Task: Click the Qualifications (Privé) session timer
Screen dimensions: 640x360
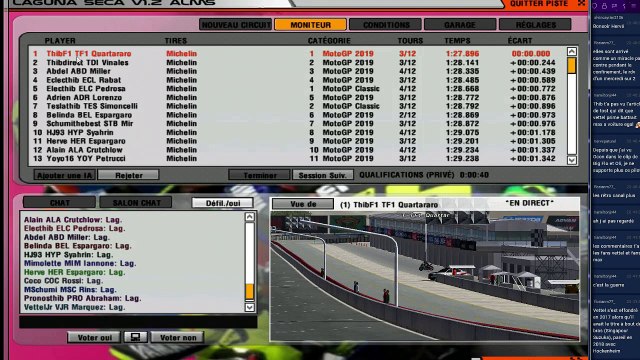Action: coord(424,175)
